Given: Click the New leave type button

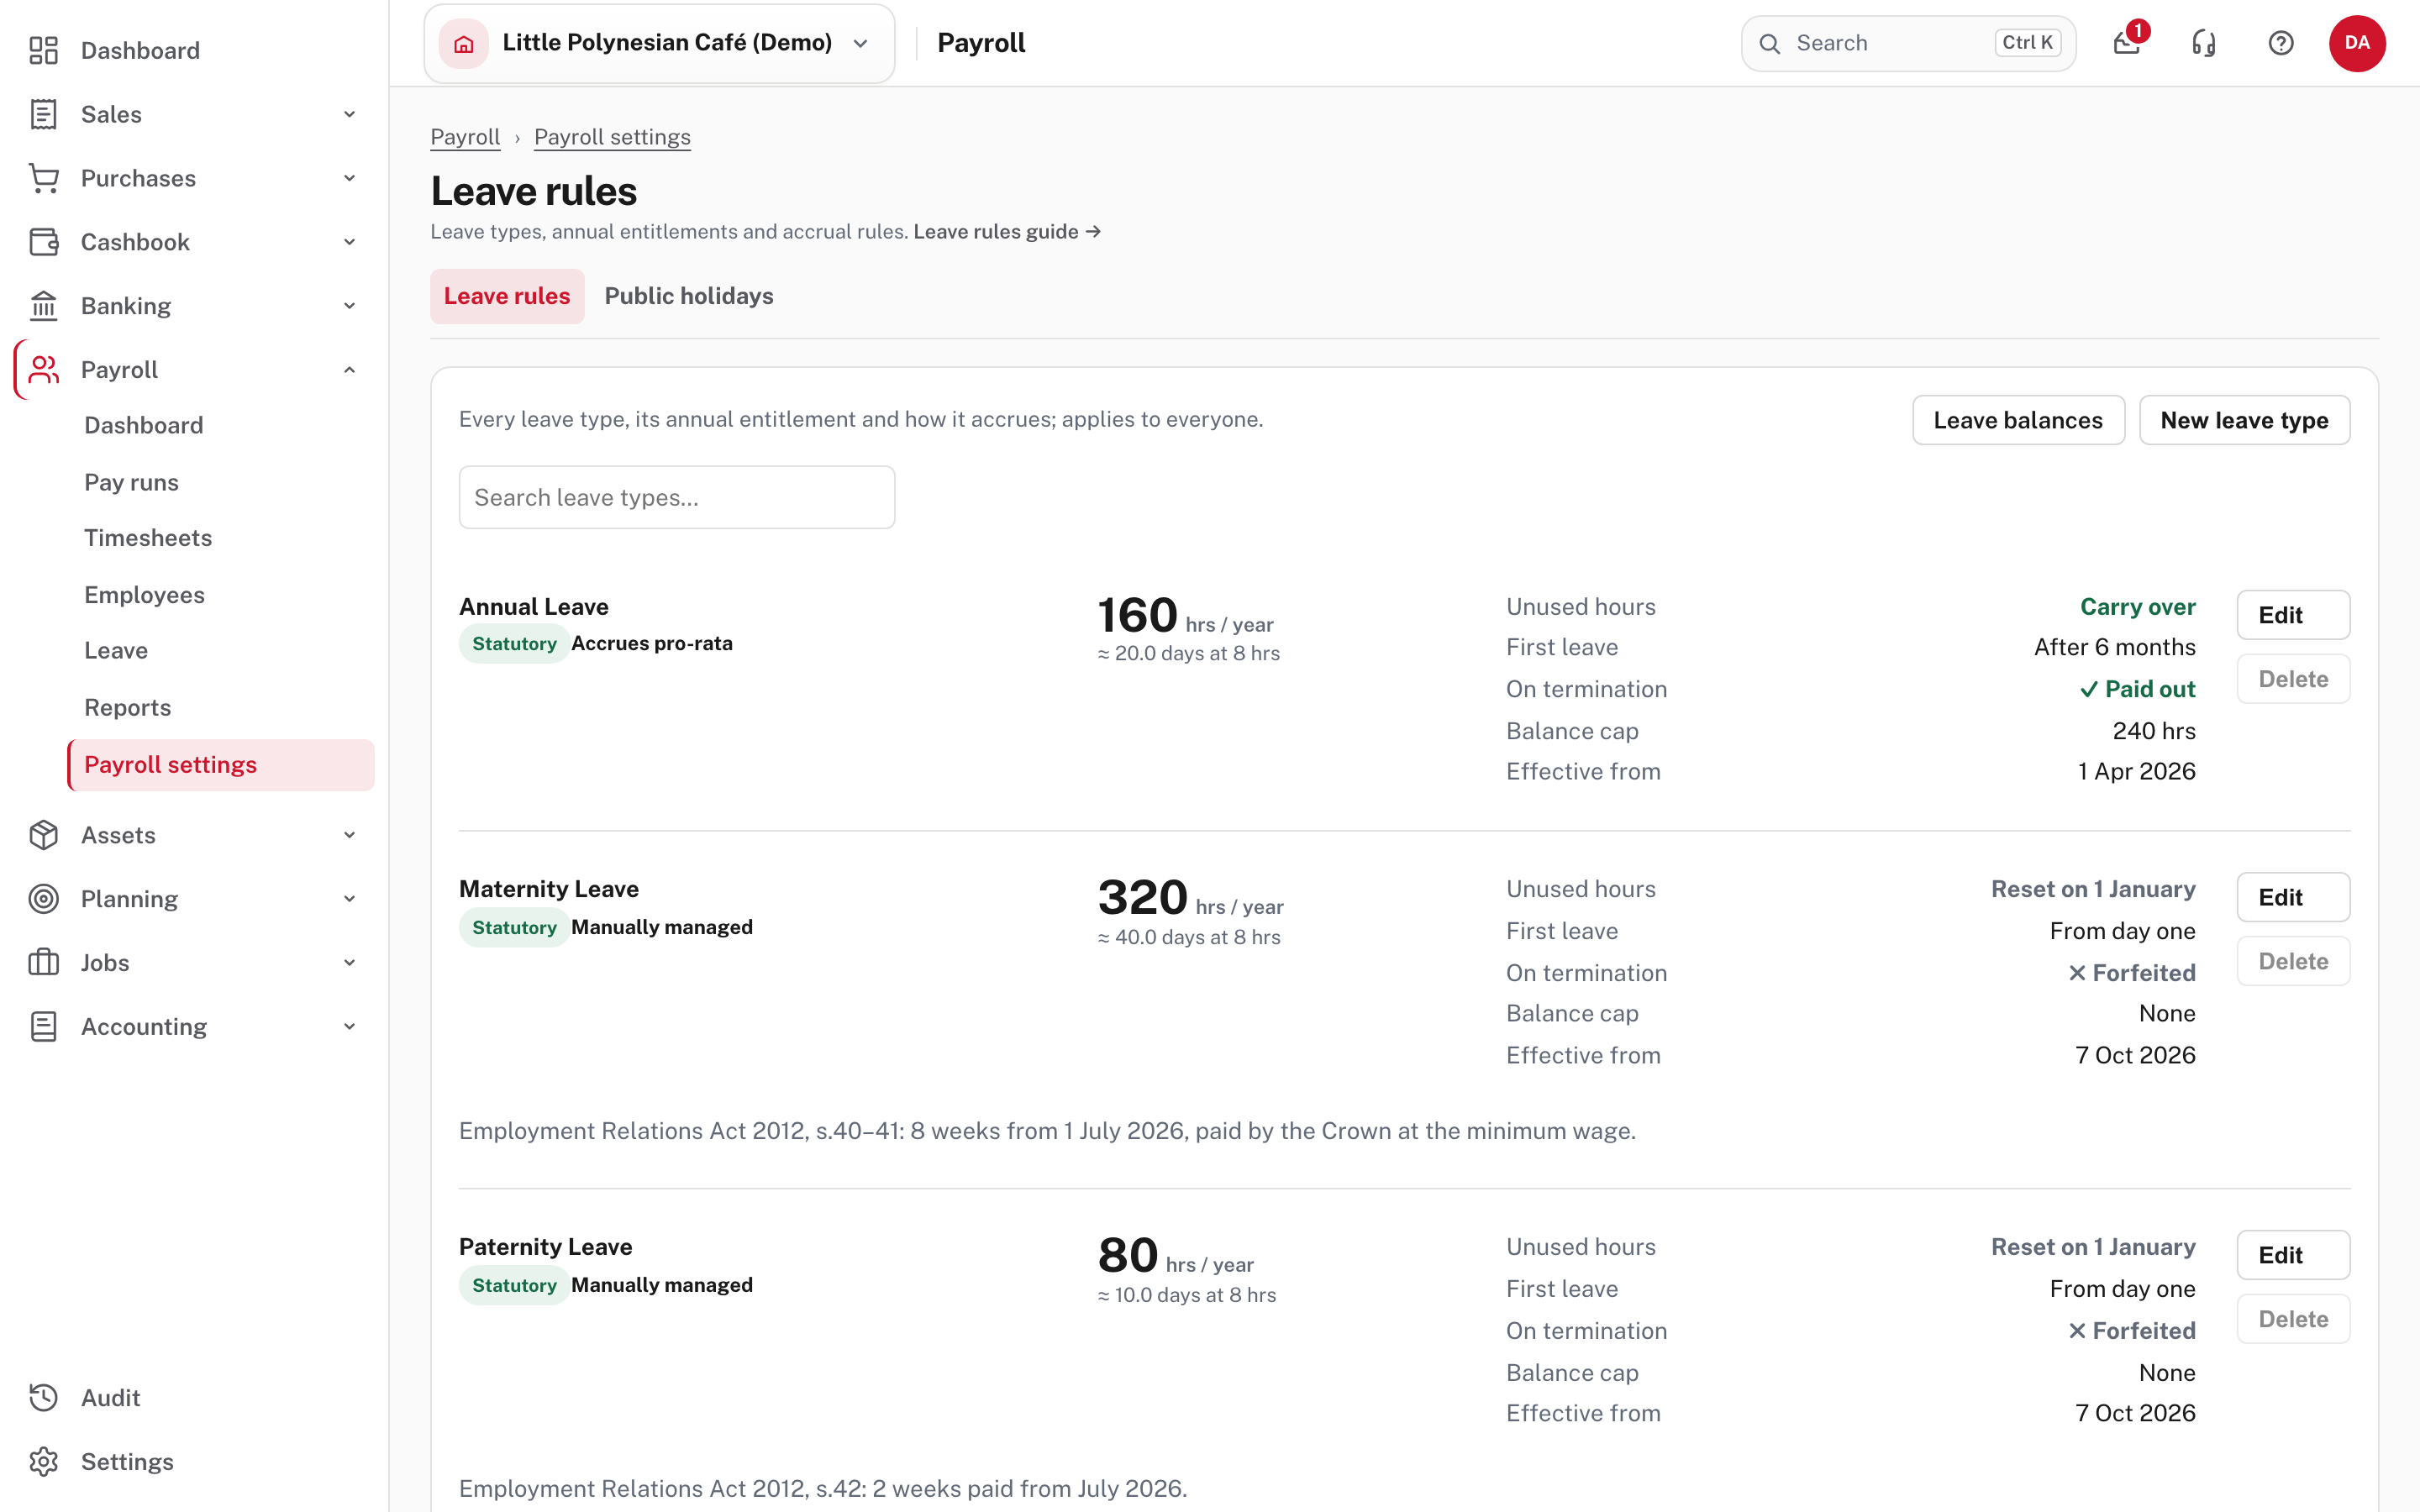Looking at the screenshot, I should point(2244,420).
